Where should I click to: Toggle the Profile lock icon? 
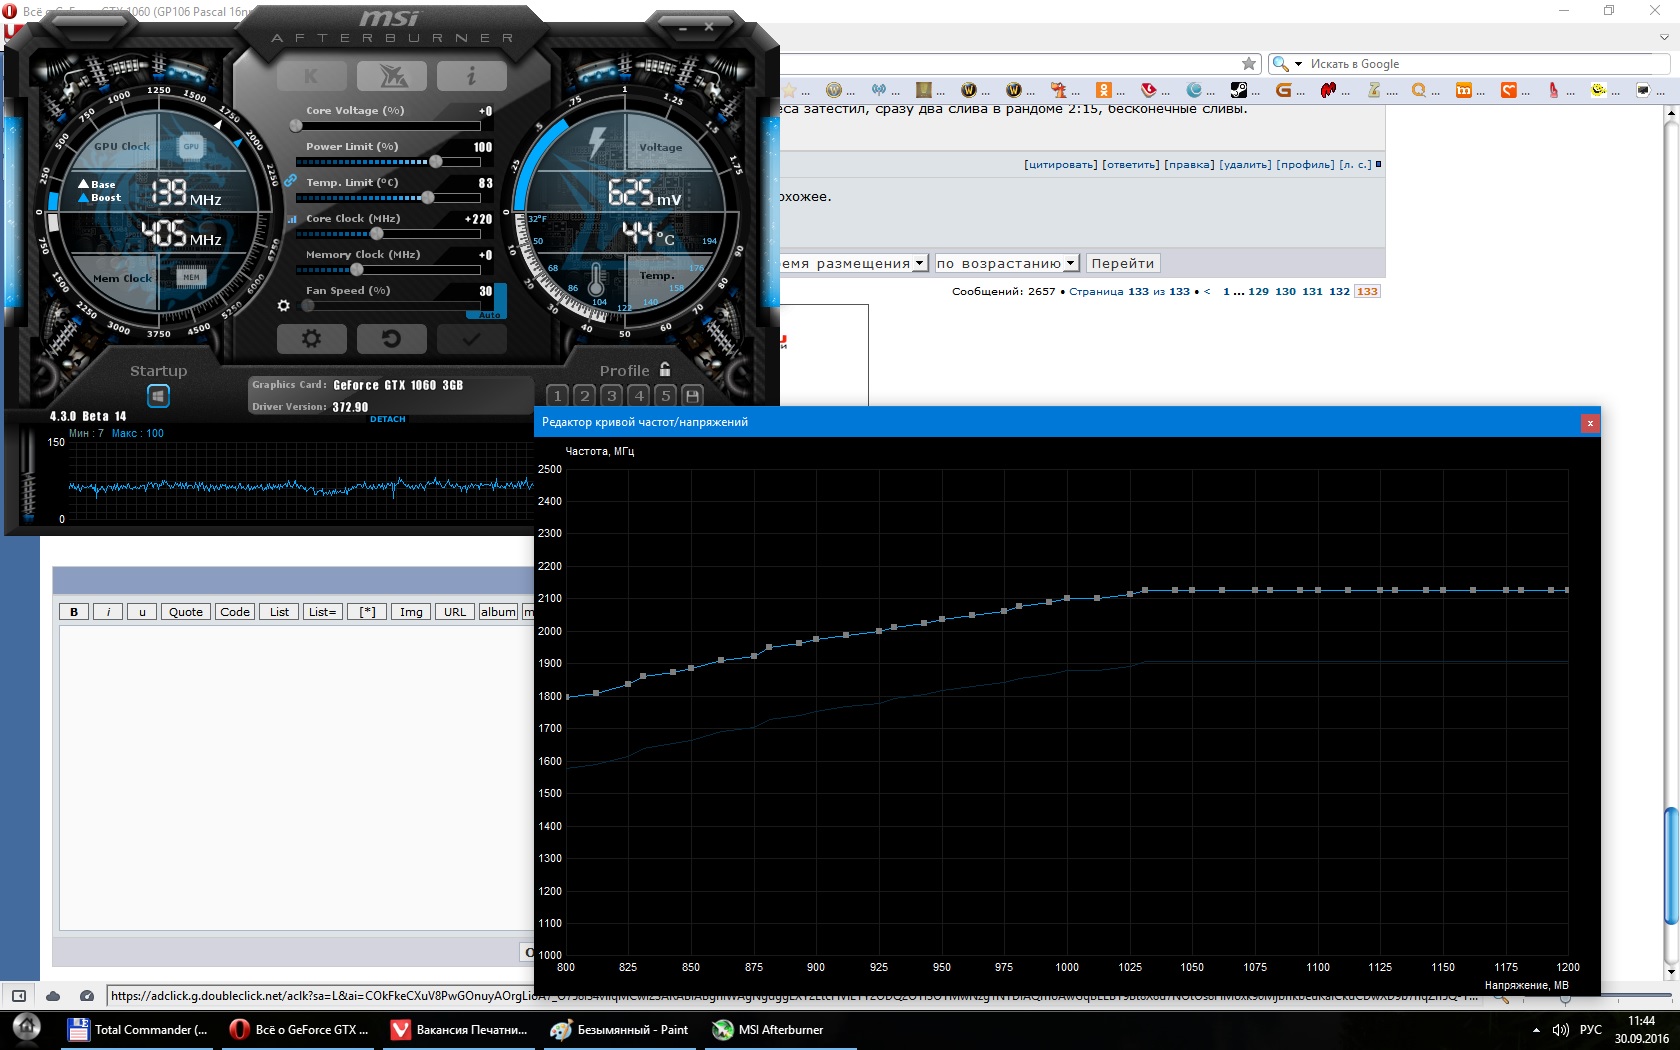tap(665, 370)
